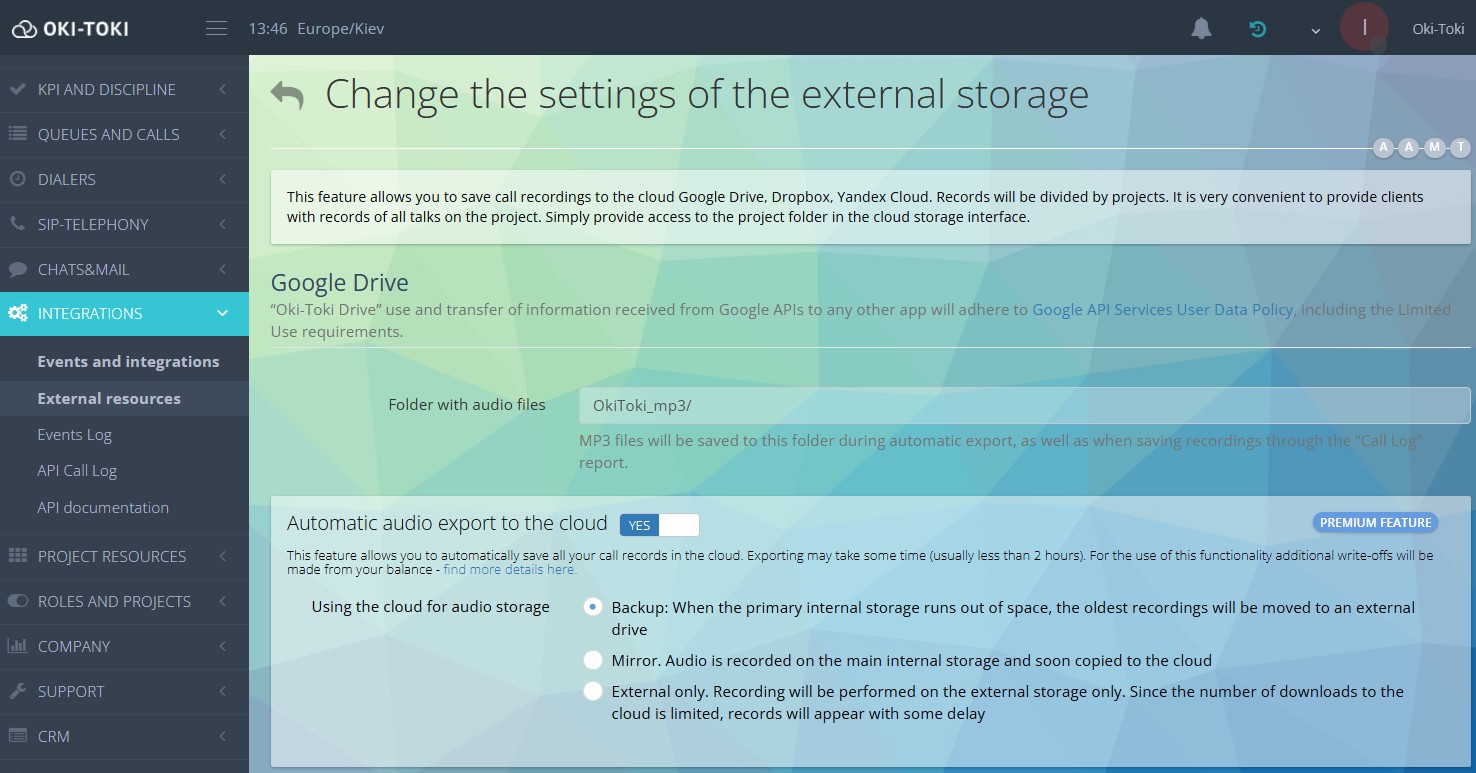This screenshot has height=773, width=1476.
Task: Open Events and integrations submenu item
Action: (x=128, y=362)
